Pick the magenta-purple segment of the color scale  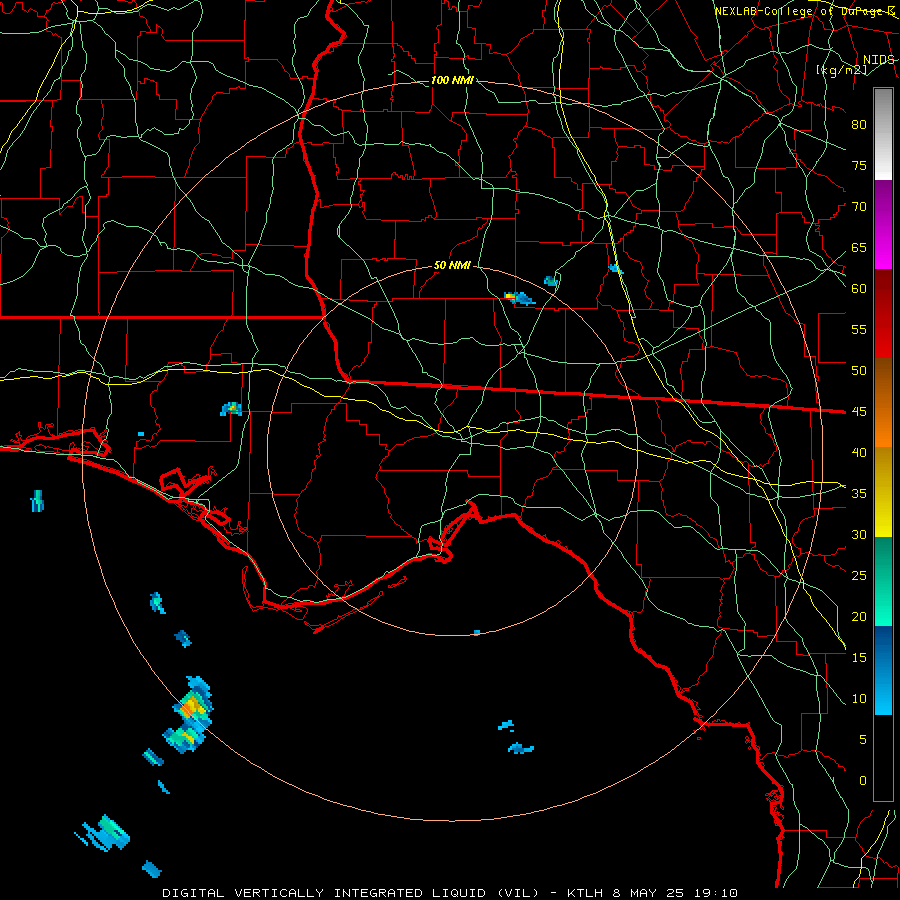(883, 224)
